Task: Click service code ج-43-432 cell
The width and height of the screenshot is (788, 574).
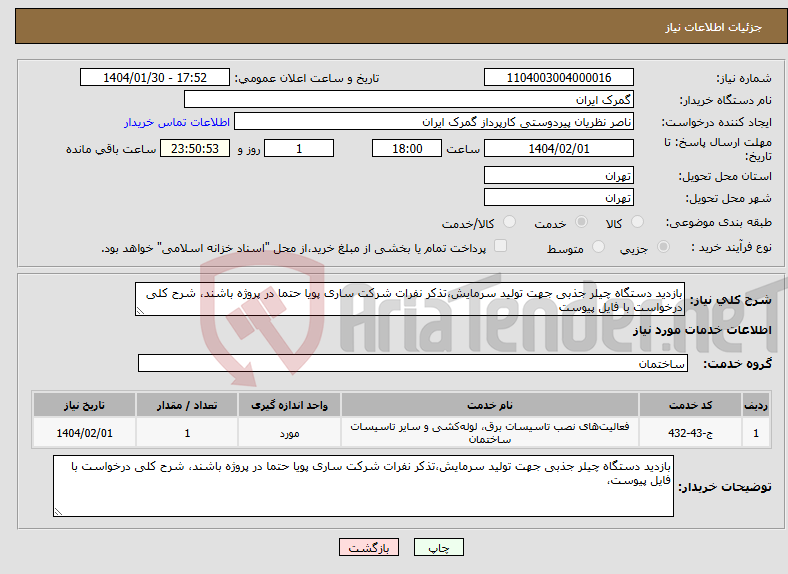Action: (691, 432)
